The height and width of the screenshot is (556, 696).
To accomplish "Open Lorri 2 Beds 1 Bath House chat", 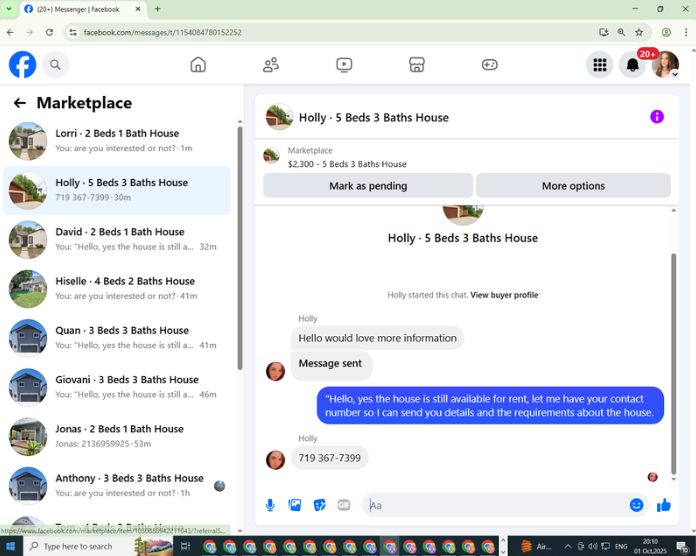I will [x=117, y=141].
